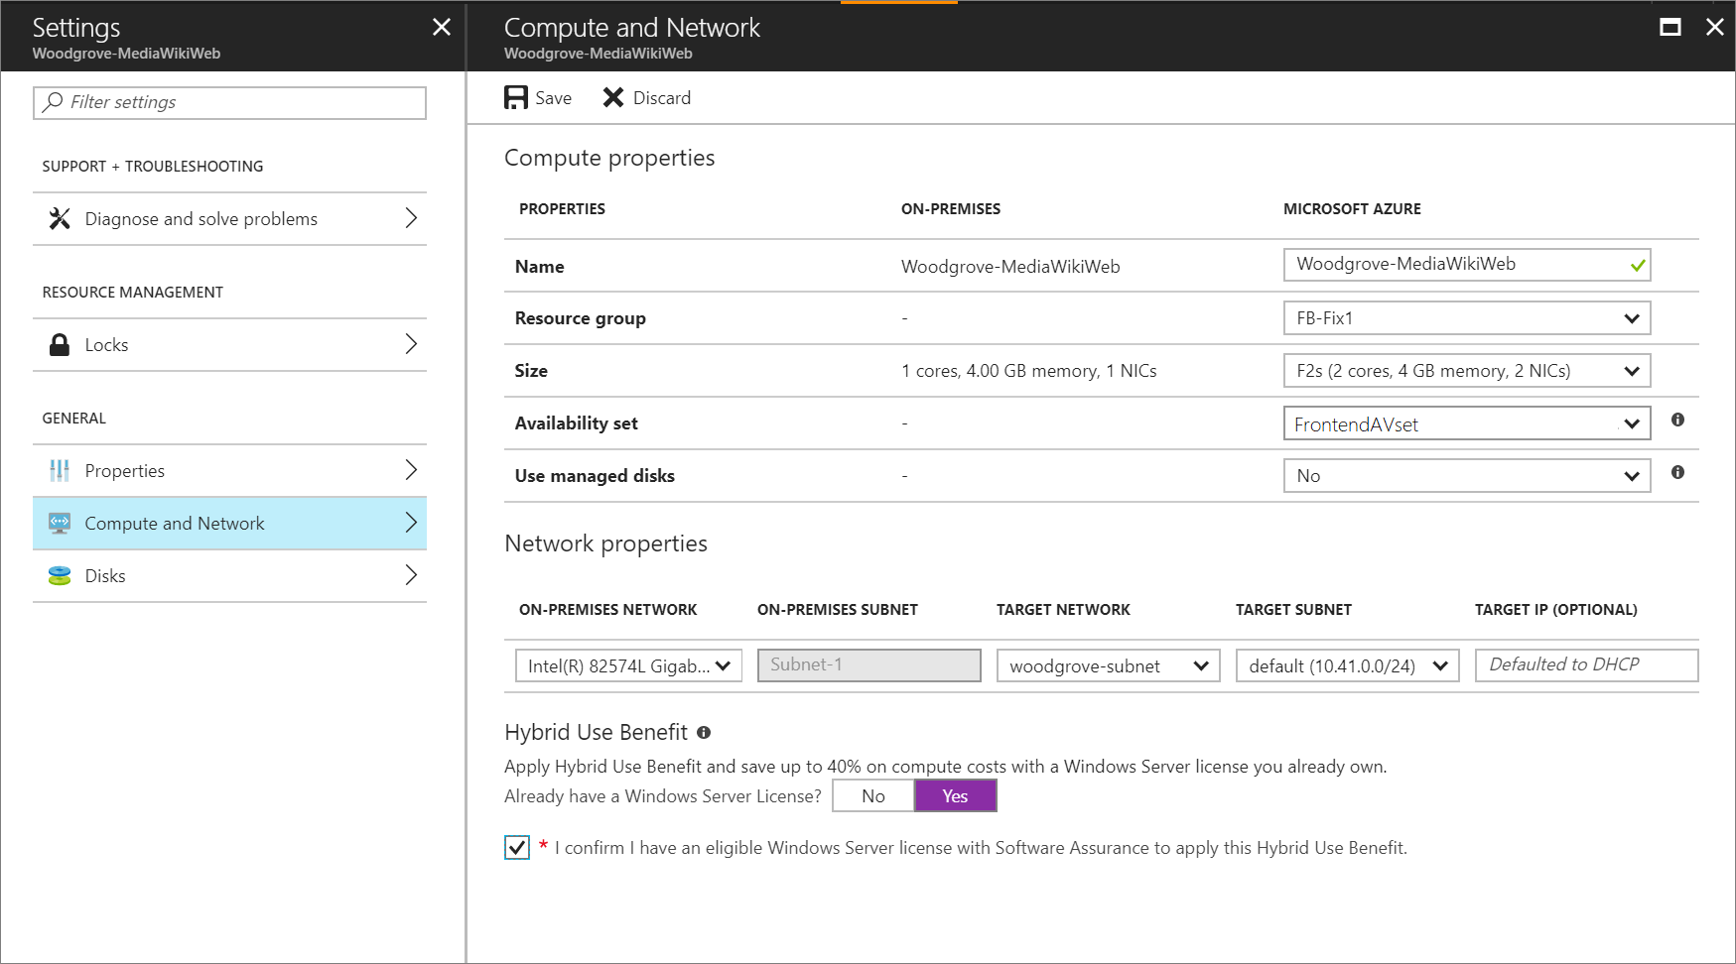Click the info icon beside Availability set
Image resolution: width=1736 pixels, height=964 pixels.
(x=1678, y=420)
